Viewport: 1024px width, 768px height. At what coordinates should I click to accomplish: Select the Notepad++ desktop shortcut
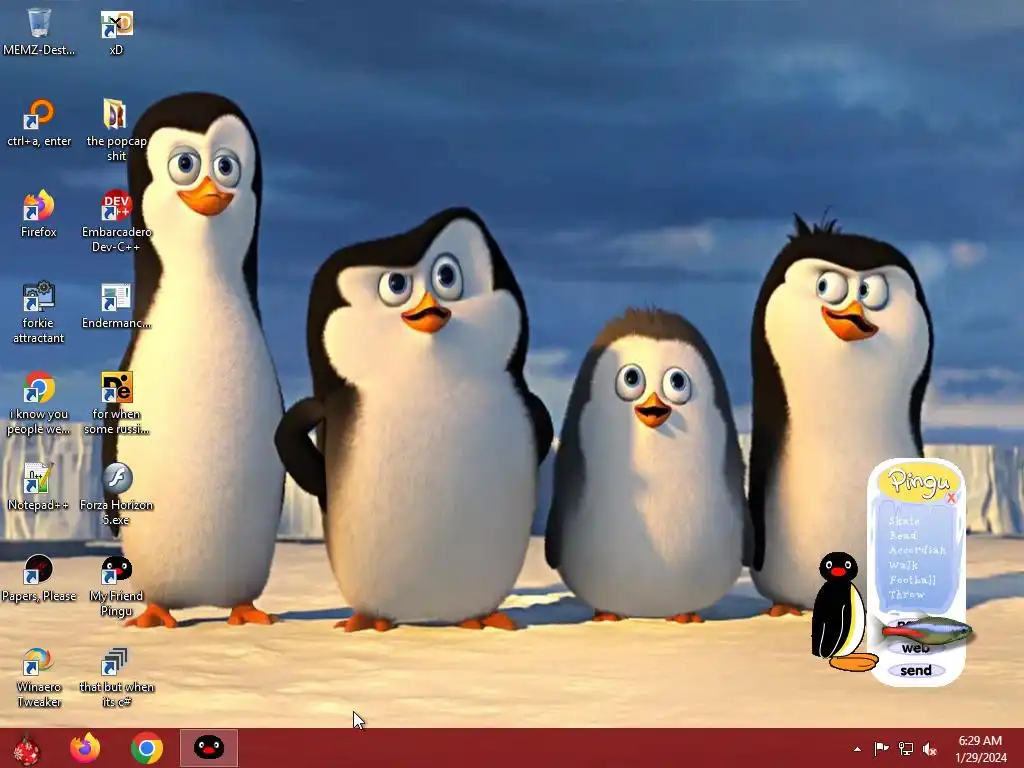[38, 487]
